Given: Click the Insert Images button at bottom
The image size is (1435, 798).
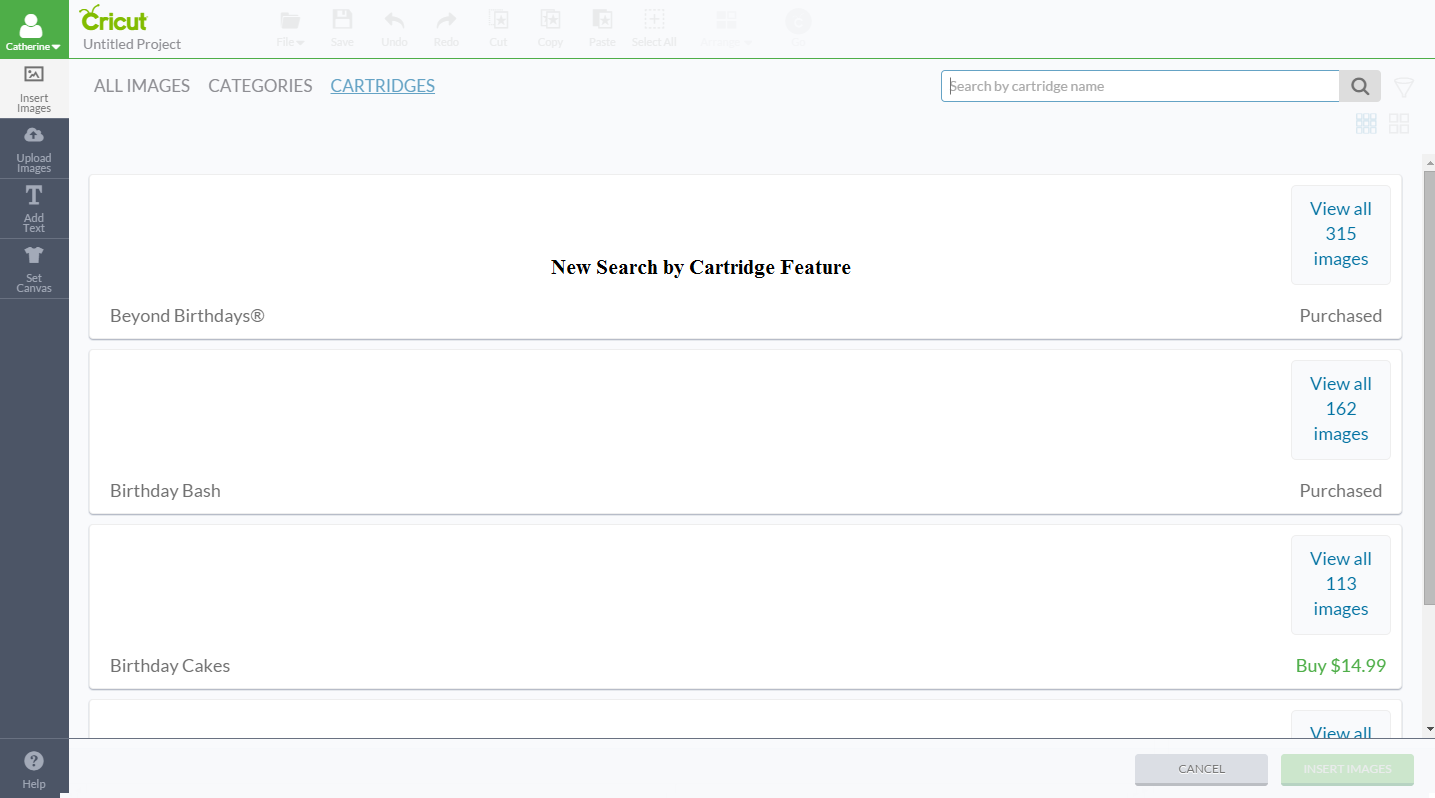Looking at the screenshot, I should click(1347, 769).
